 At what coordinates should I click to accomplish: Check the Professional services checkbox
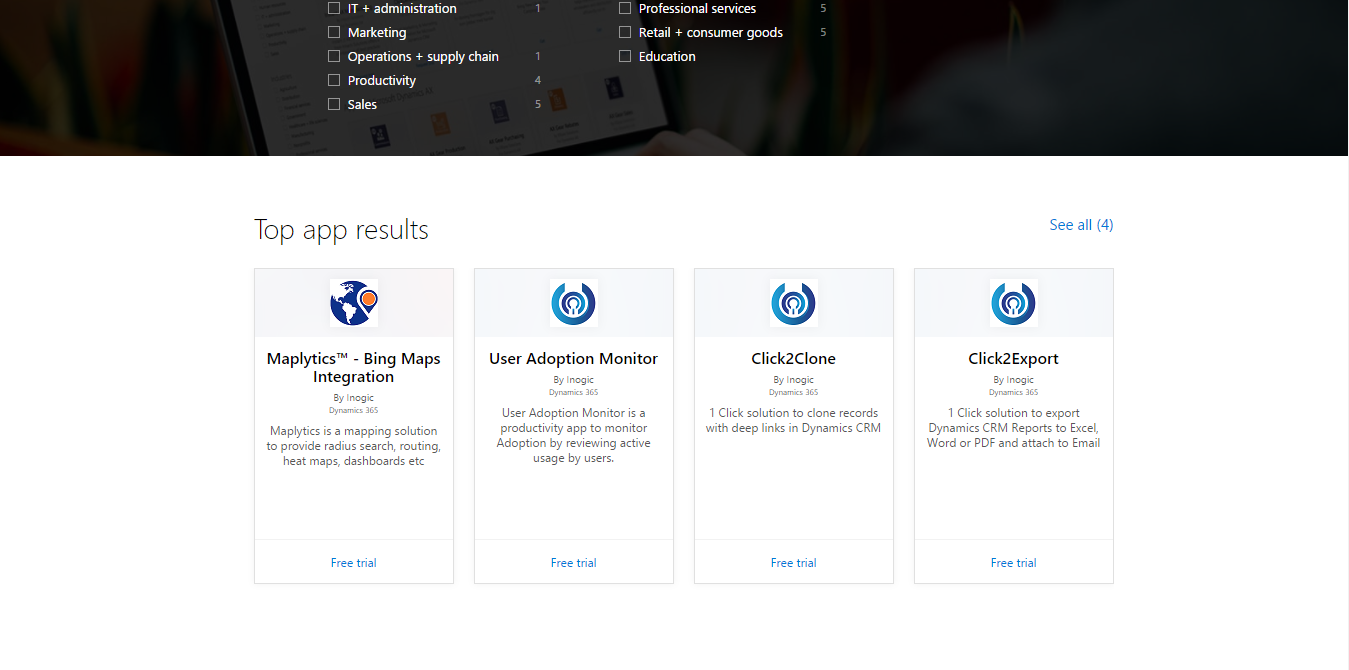(625, 8)
